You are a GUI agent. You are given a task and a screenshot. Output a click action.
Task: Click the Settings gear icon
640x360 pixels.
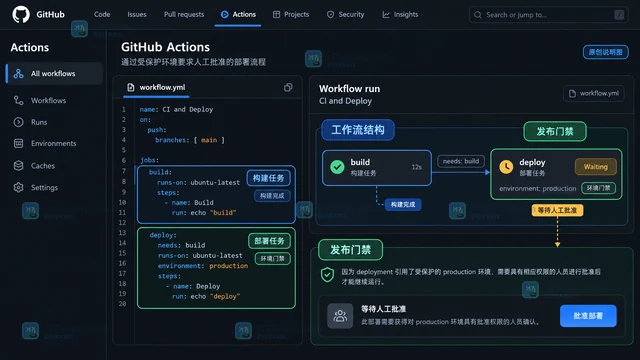tap(18, 187)
